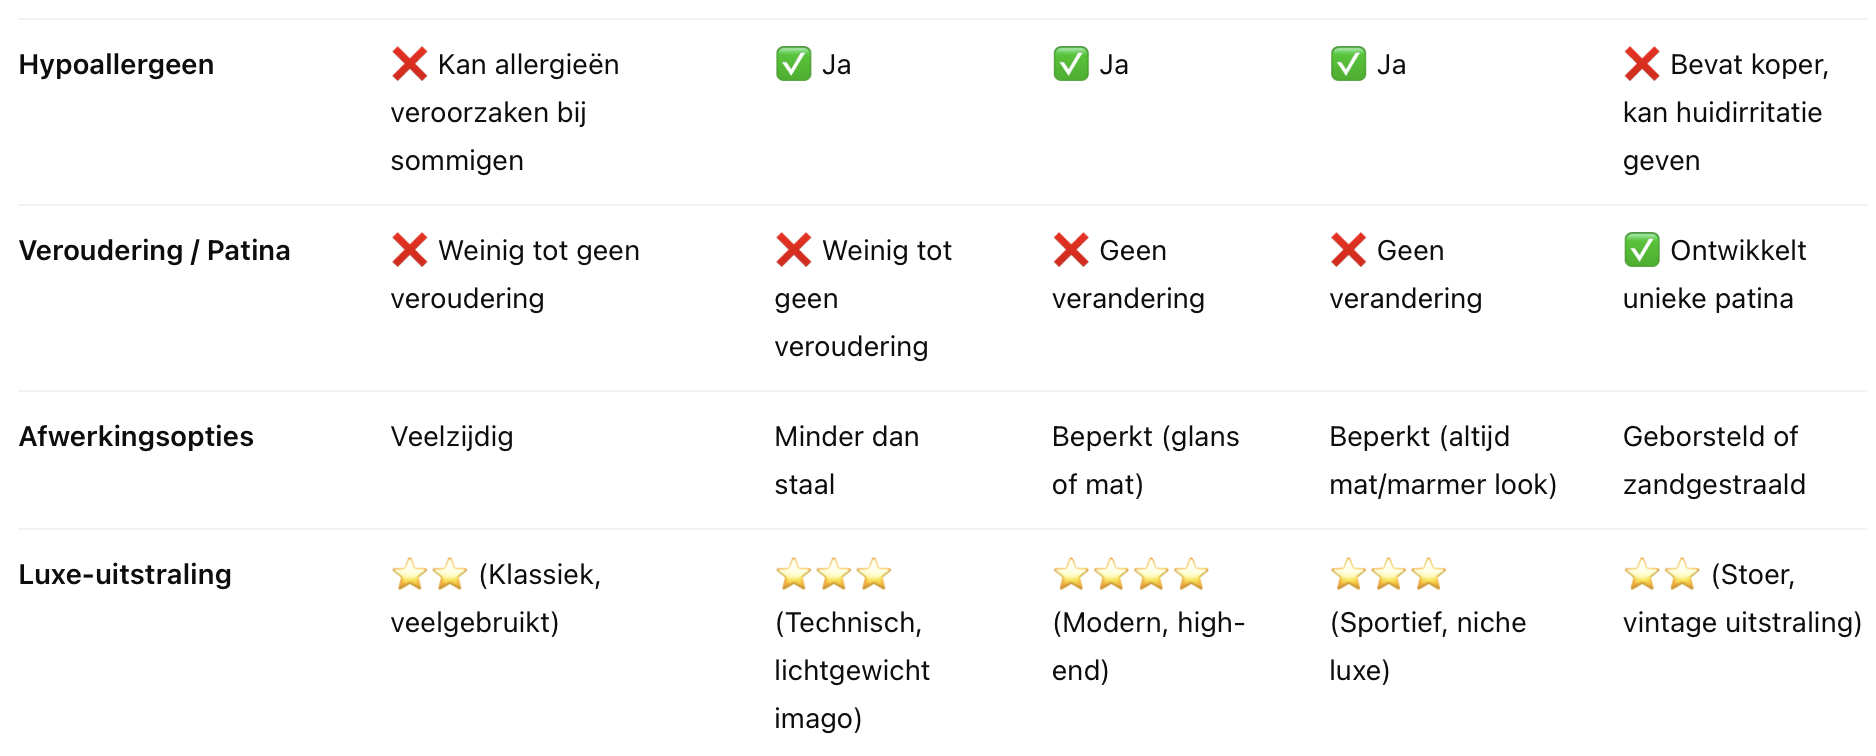Click the red cross beside first 'Geen verandering'
This screenshot has width=1876, height=756.
click(x=1071, y=250)
